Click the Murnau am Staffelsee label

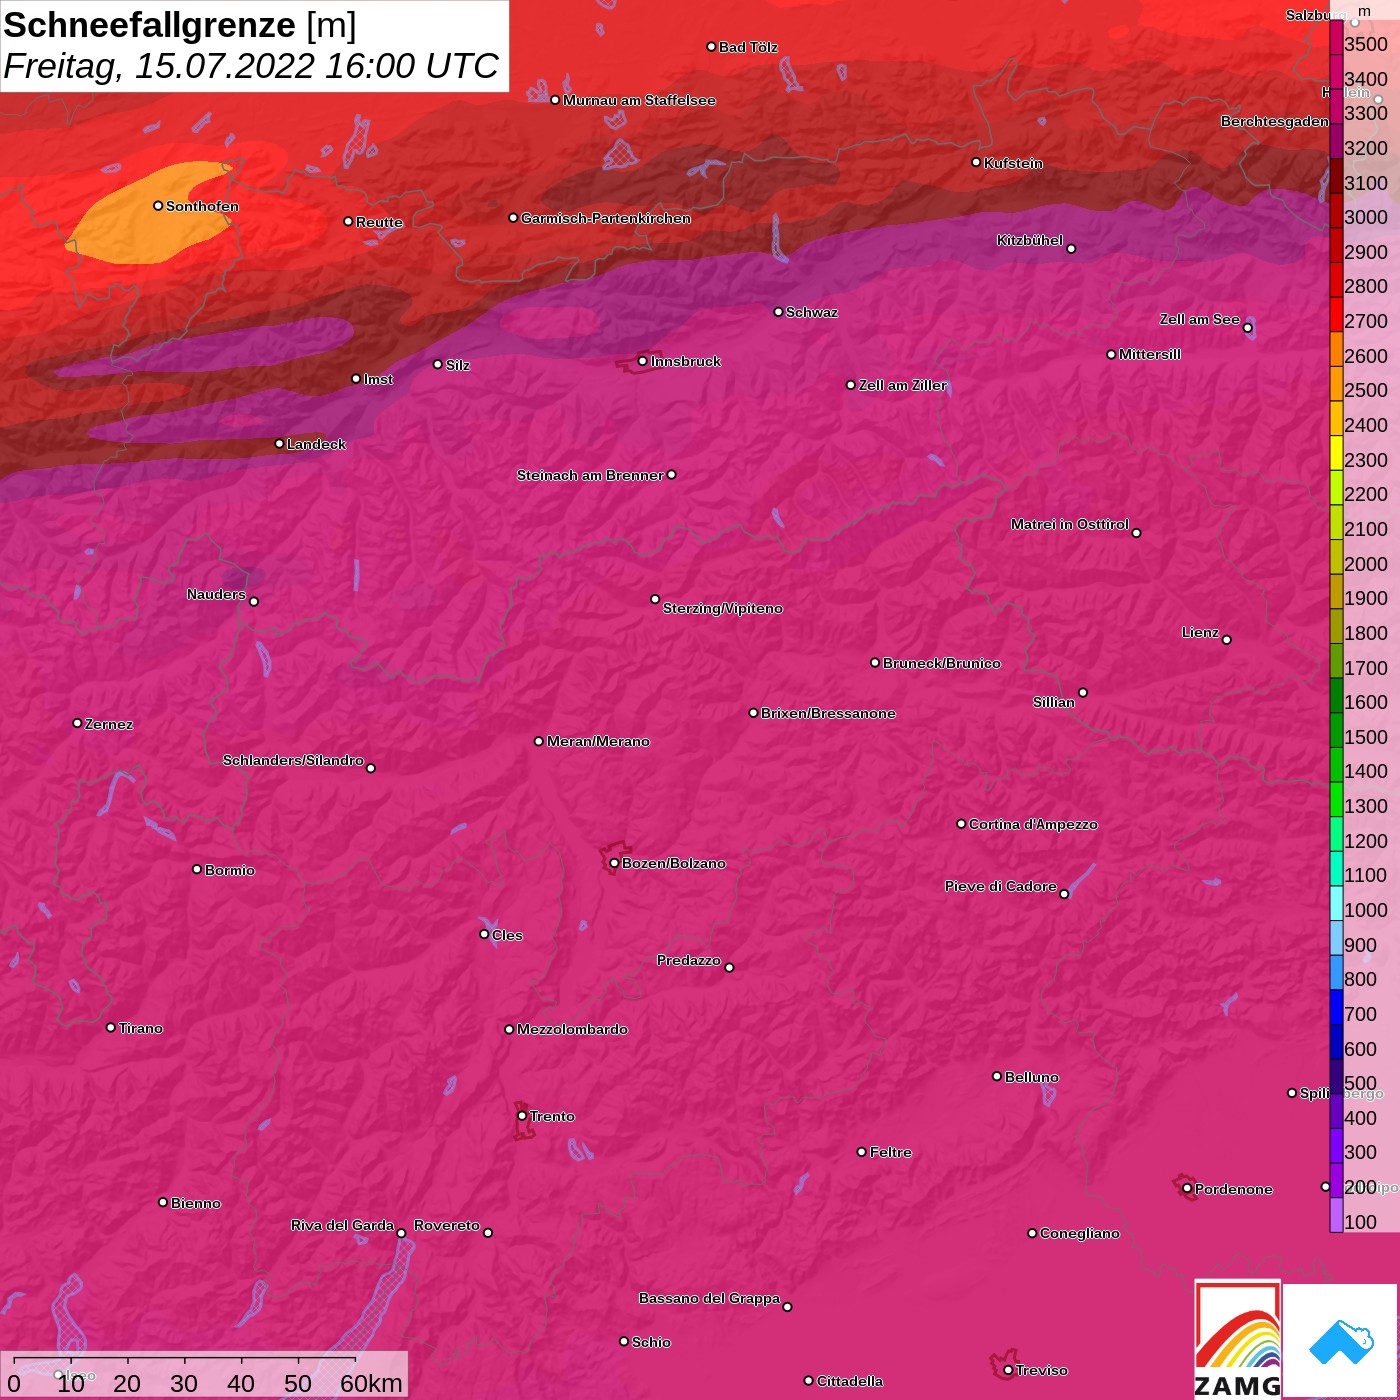pos(639,100)
